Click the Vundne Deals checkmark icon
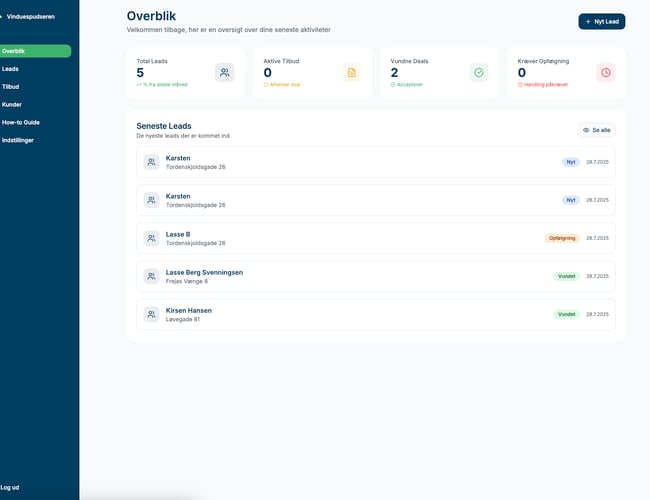650x500 pixels. pos(478,72)
